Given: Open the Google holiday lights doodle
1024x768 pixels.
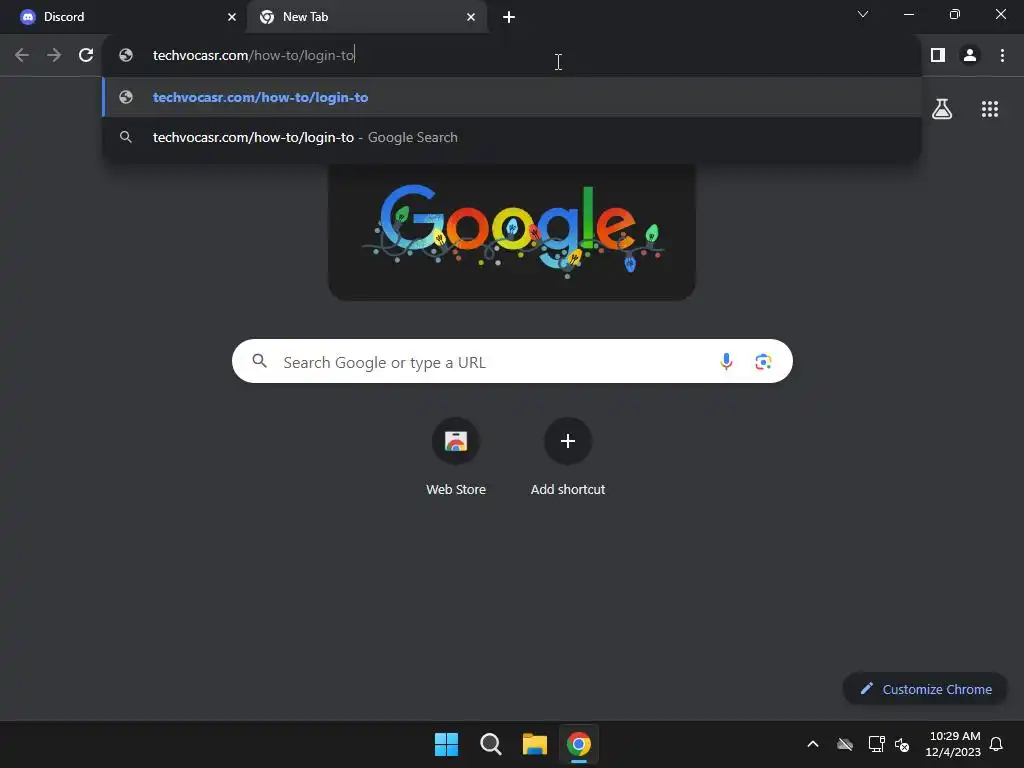Looking at the screenshot, I should coord(511,232).
